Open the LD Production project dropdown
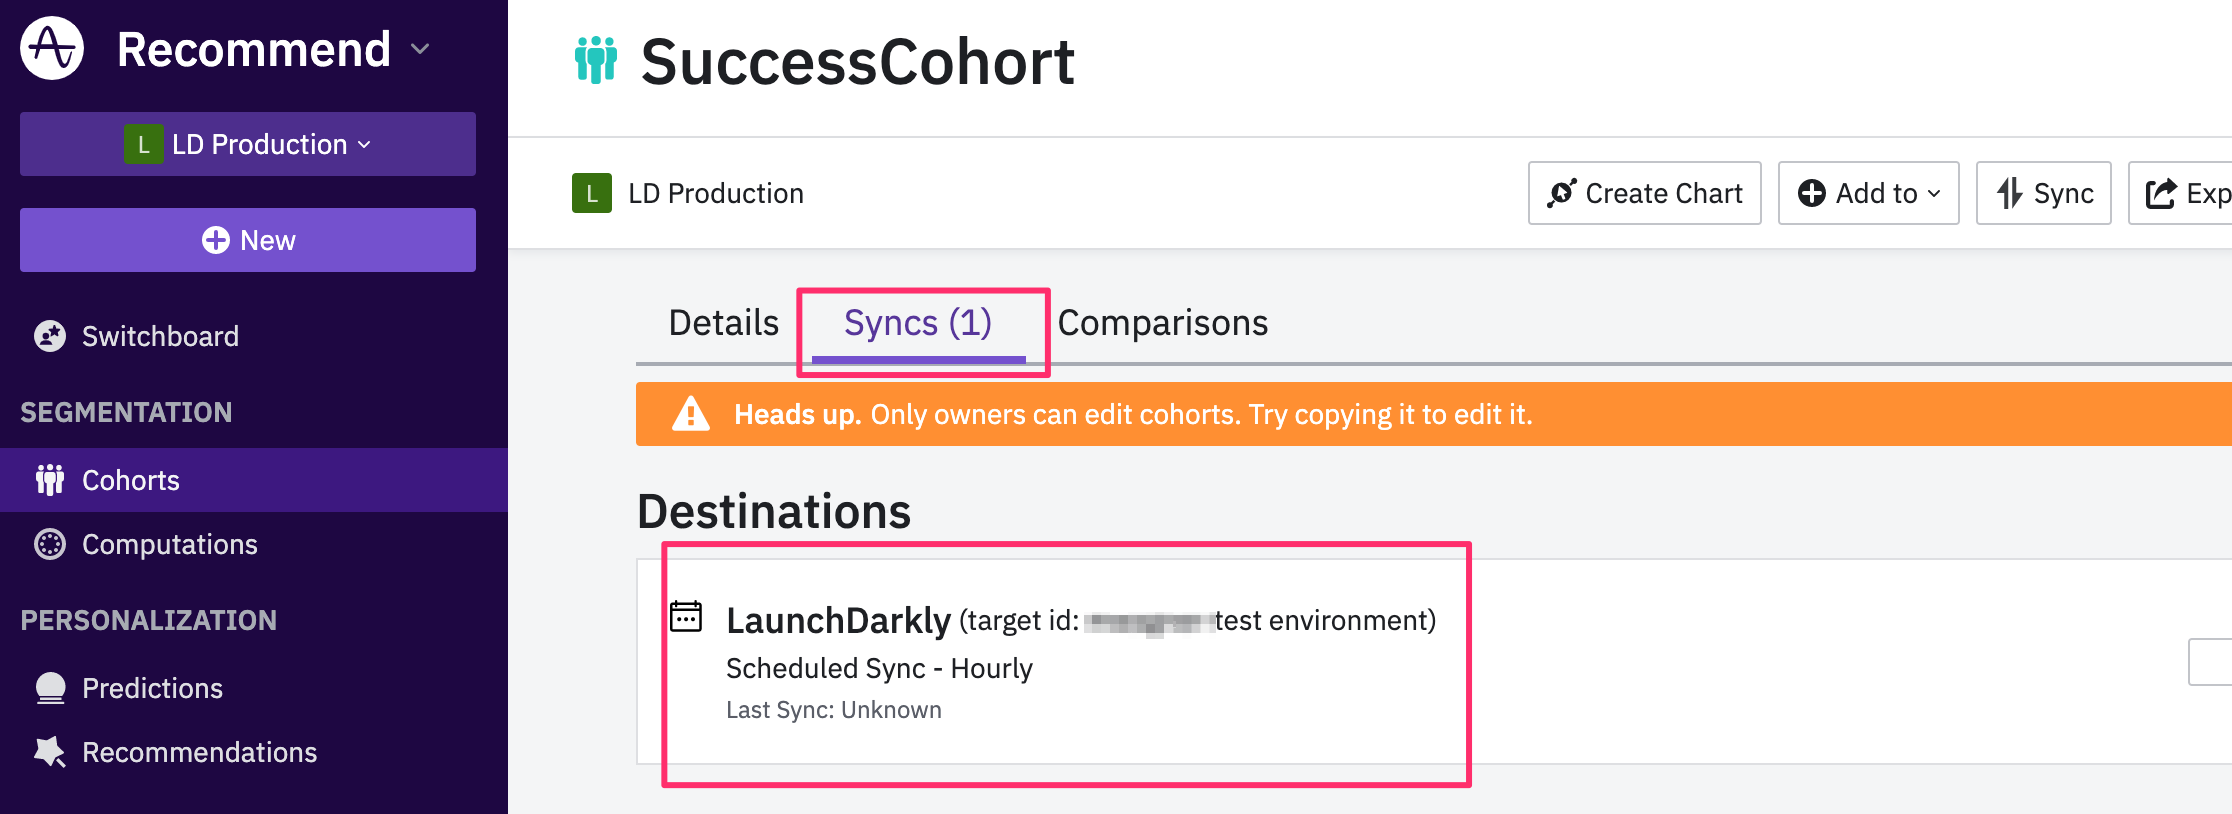Screen dimensions: 2232x814 click(248, 144)
